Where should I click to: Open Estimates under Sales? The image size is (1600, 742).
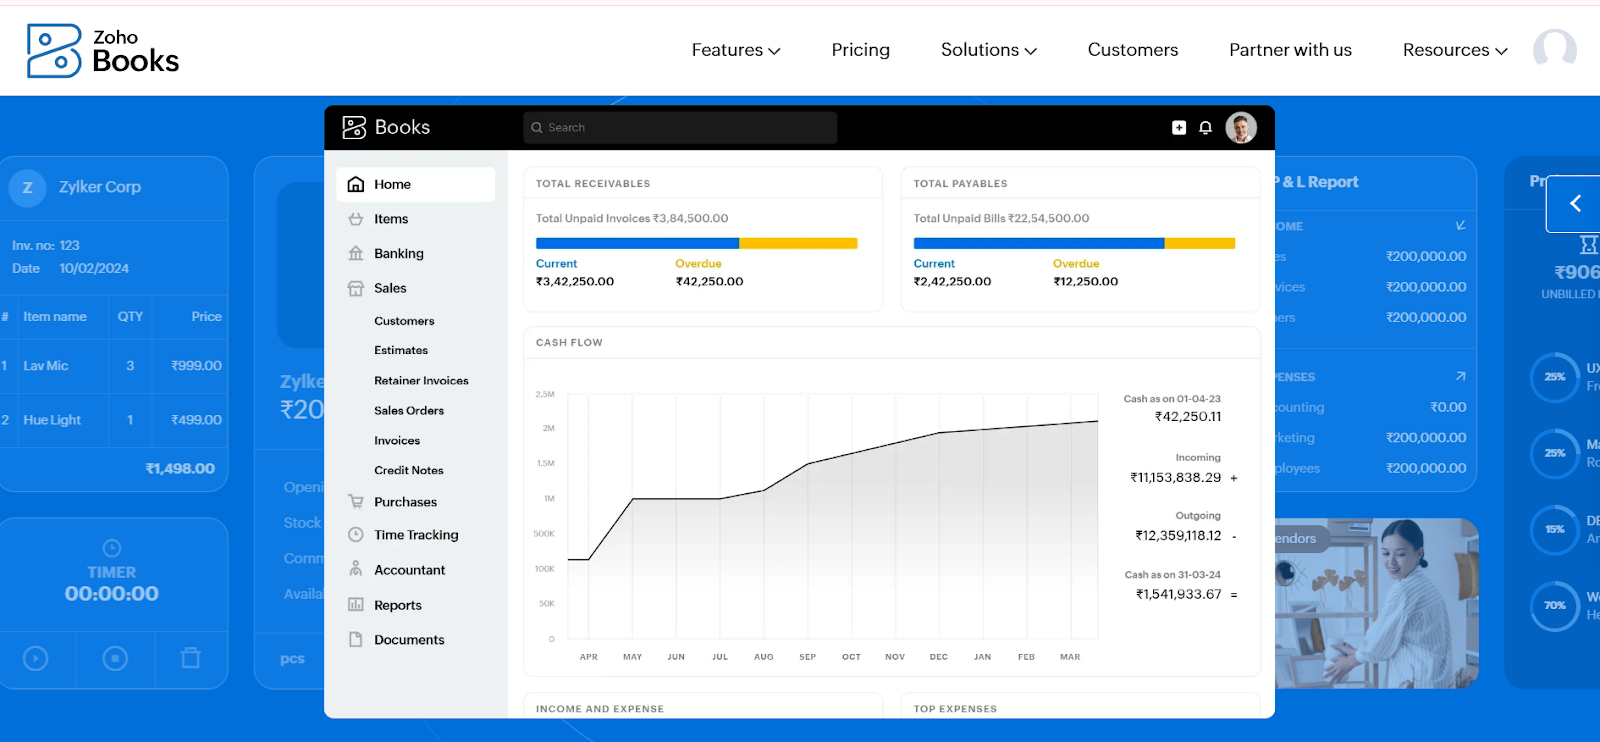click(401, 350)
